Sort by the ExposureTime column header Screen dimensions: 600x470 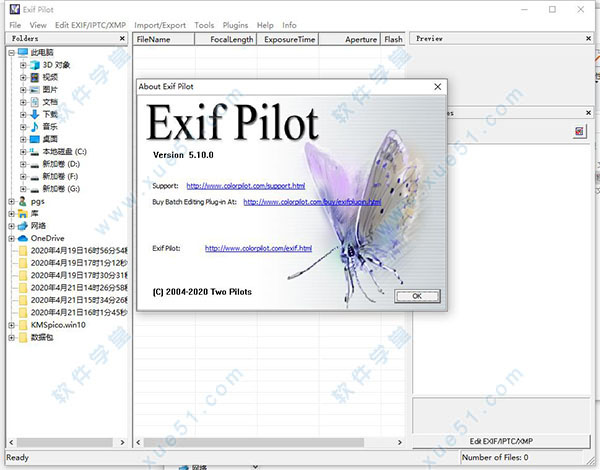287,39
